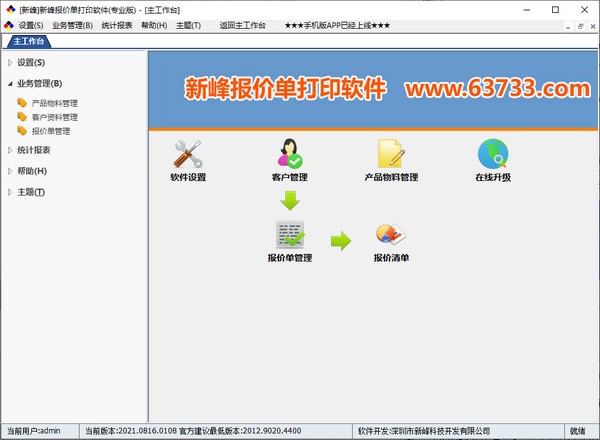Expand the 设置(S) tree node
The height and width of the screenshot is (440, 600).
[10, 63]
